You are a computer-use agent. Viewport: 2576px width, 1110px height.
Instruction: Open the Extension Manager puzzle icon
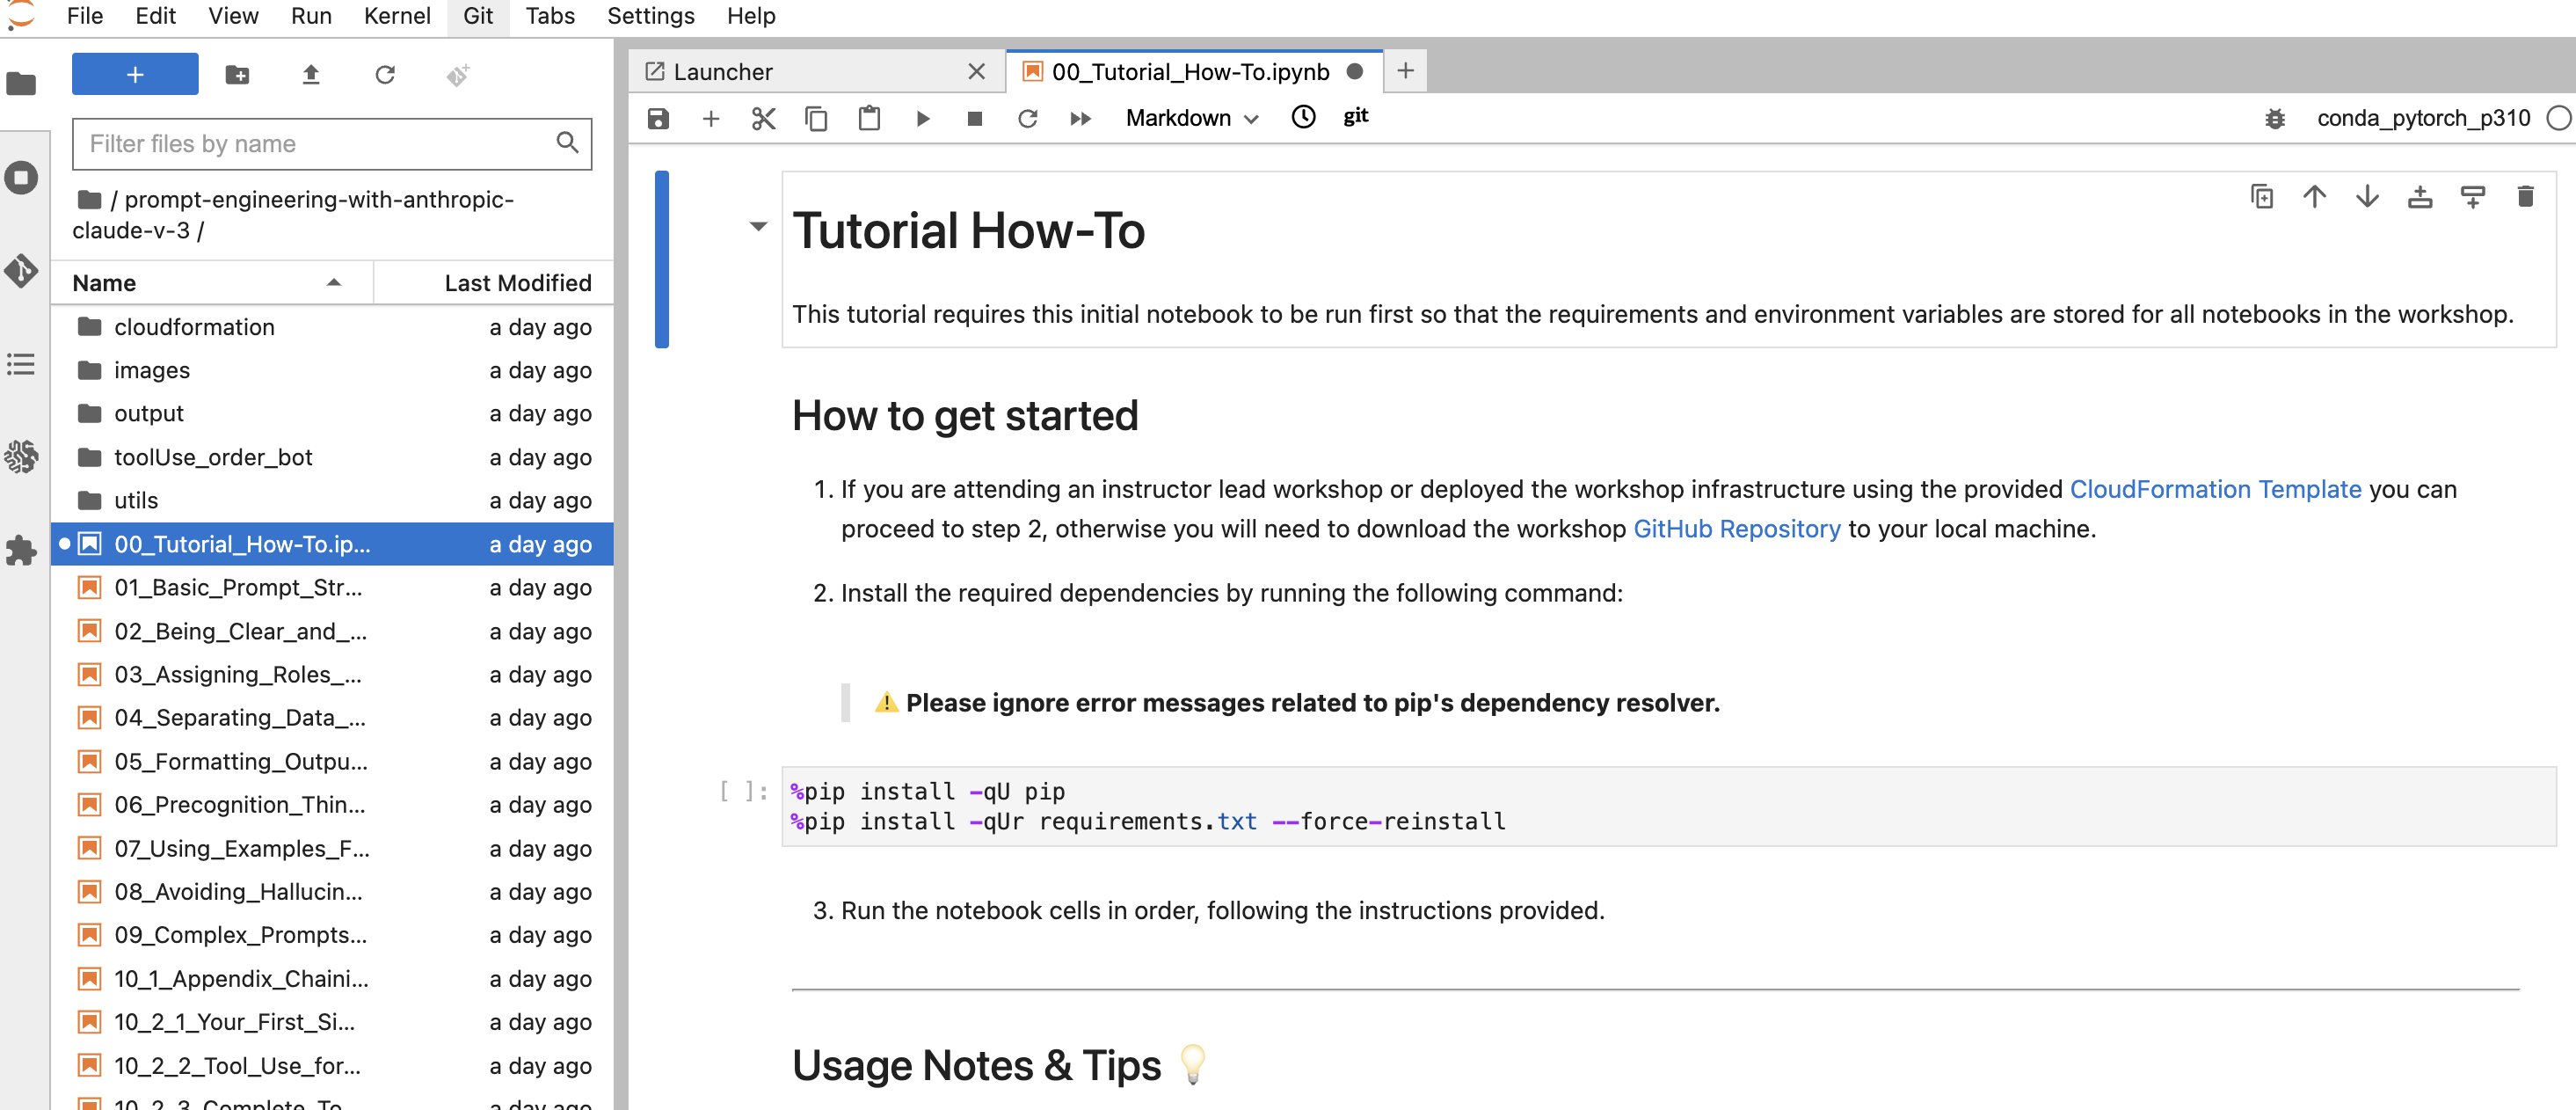(x=21, y=550)
